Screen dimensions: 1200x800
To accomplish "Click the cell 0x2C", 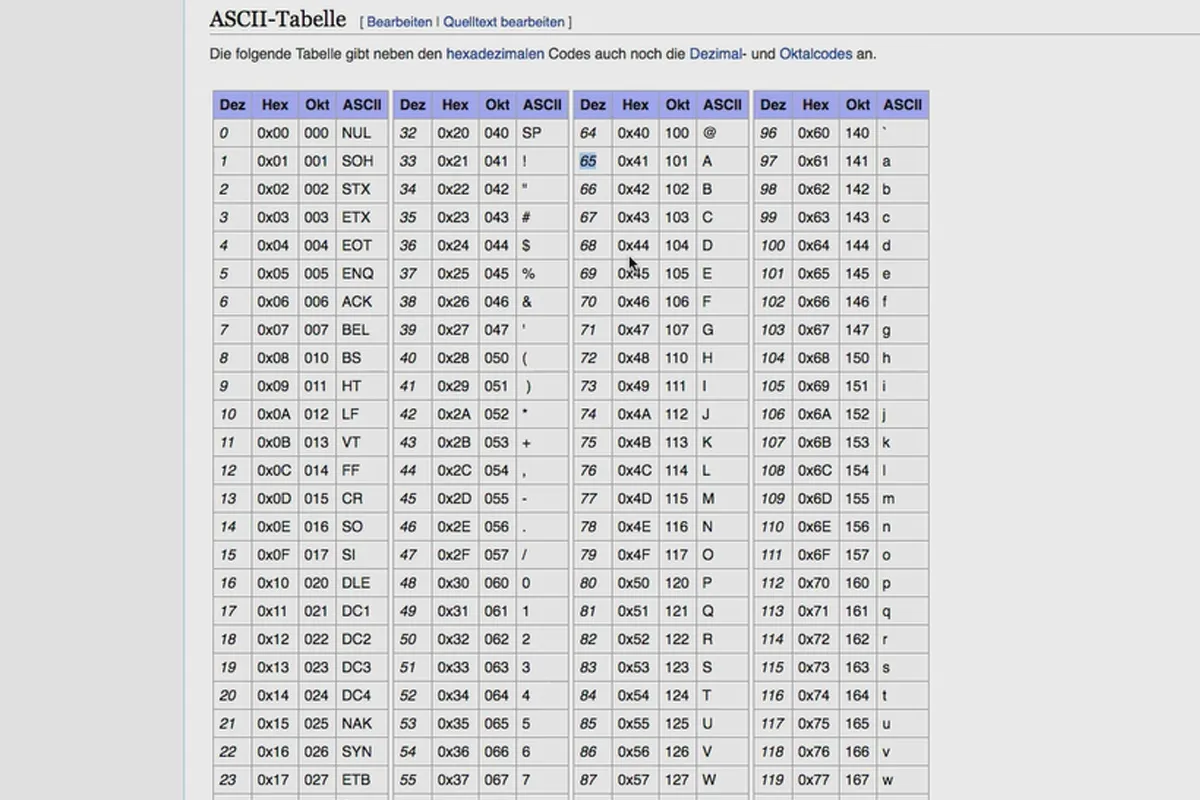I will (454, 470).
